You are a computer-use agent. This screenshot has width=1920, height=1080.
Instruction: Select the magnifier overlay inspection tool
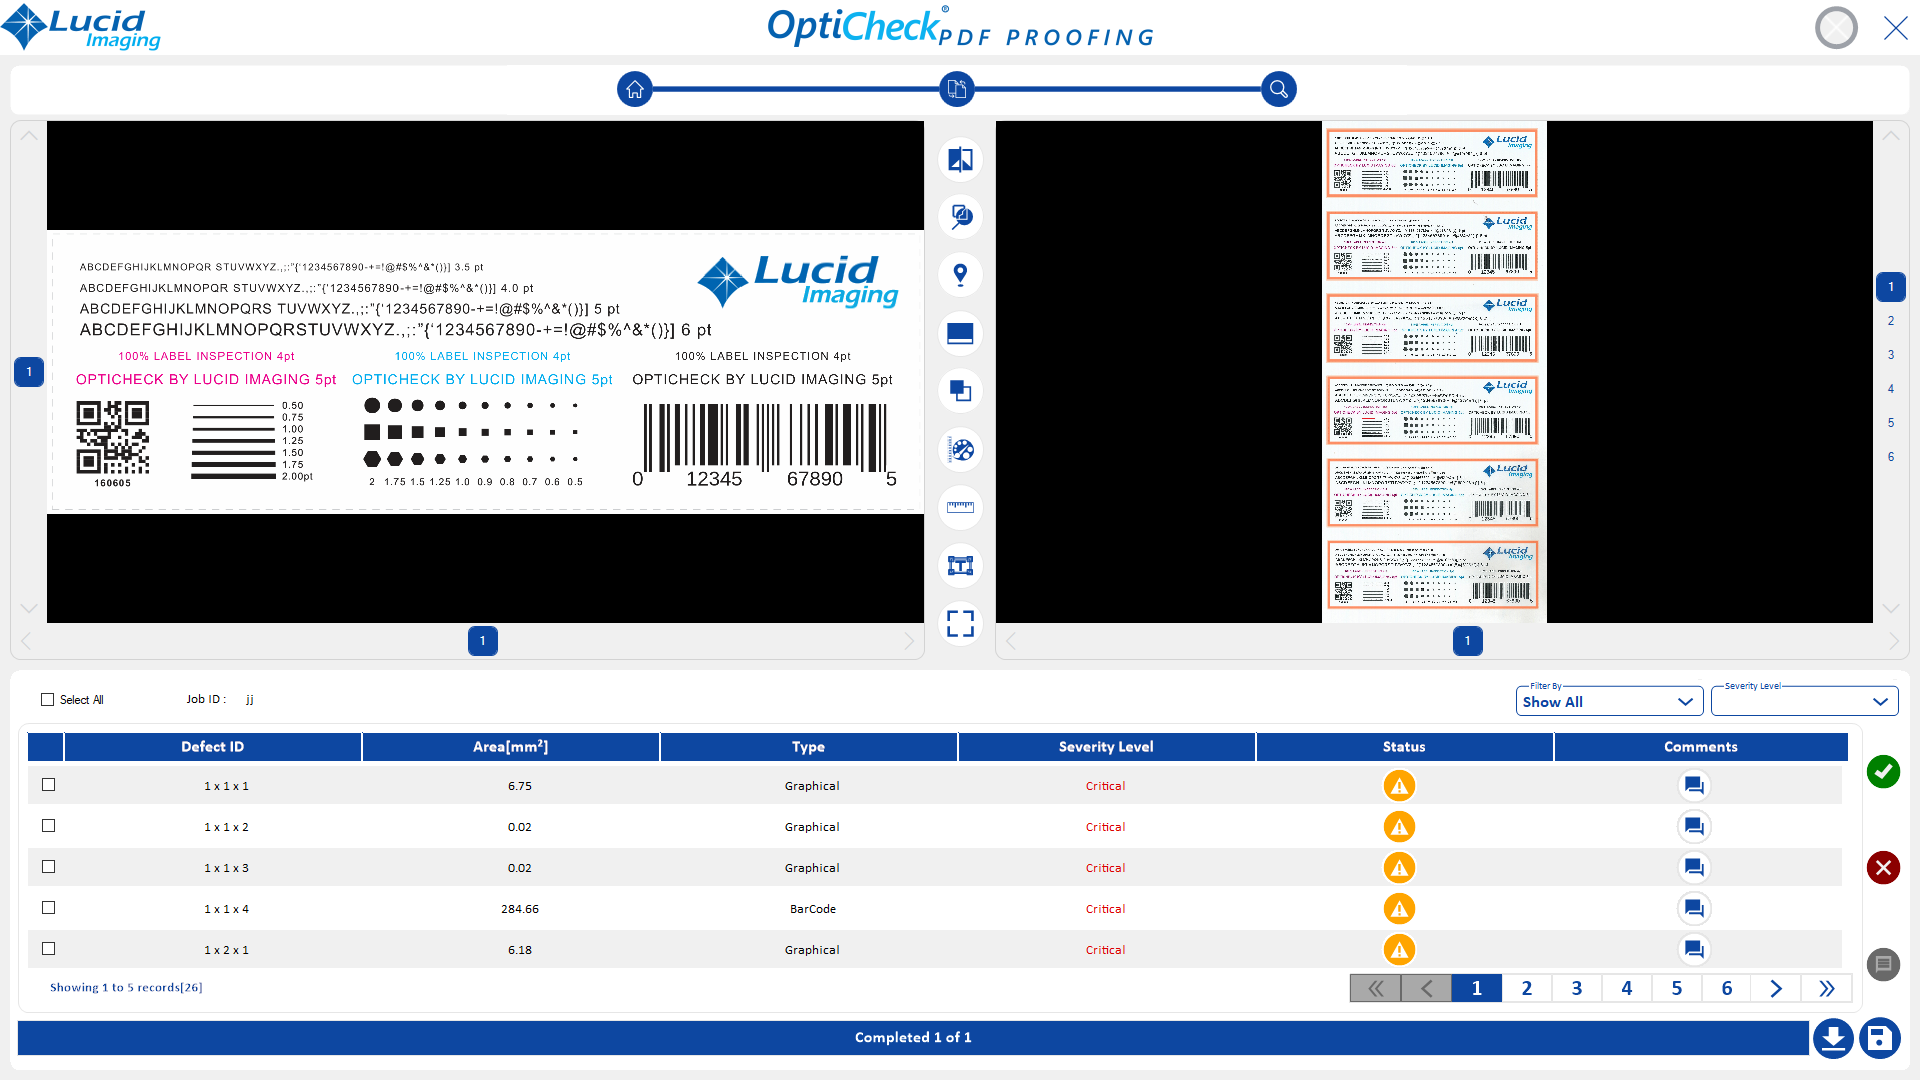[960, 217]
